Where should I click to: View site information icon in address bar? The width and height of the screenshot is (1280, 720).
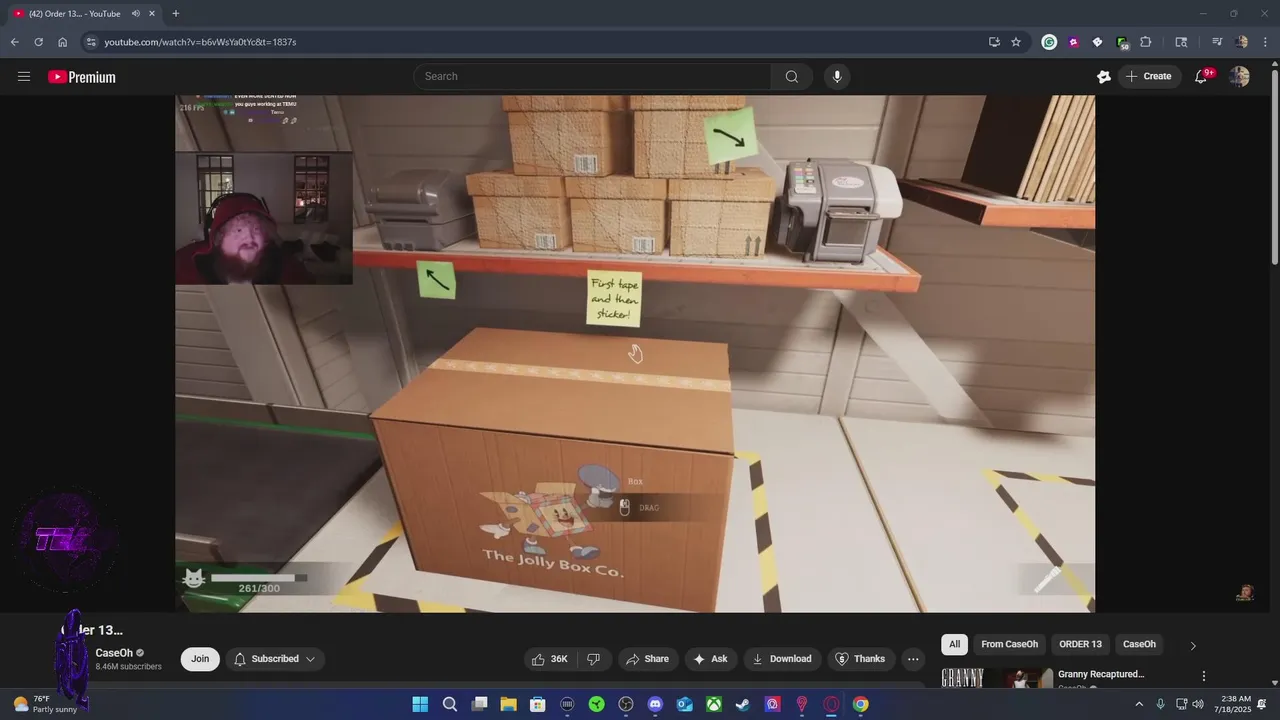pyautogui.click(x=91, y=42)
